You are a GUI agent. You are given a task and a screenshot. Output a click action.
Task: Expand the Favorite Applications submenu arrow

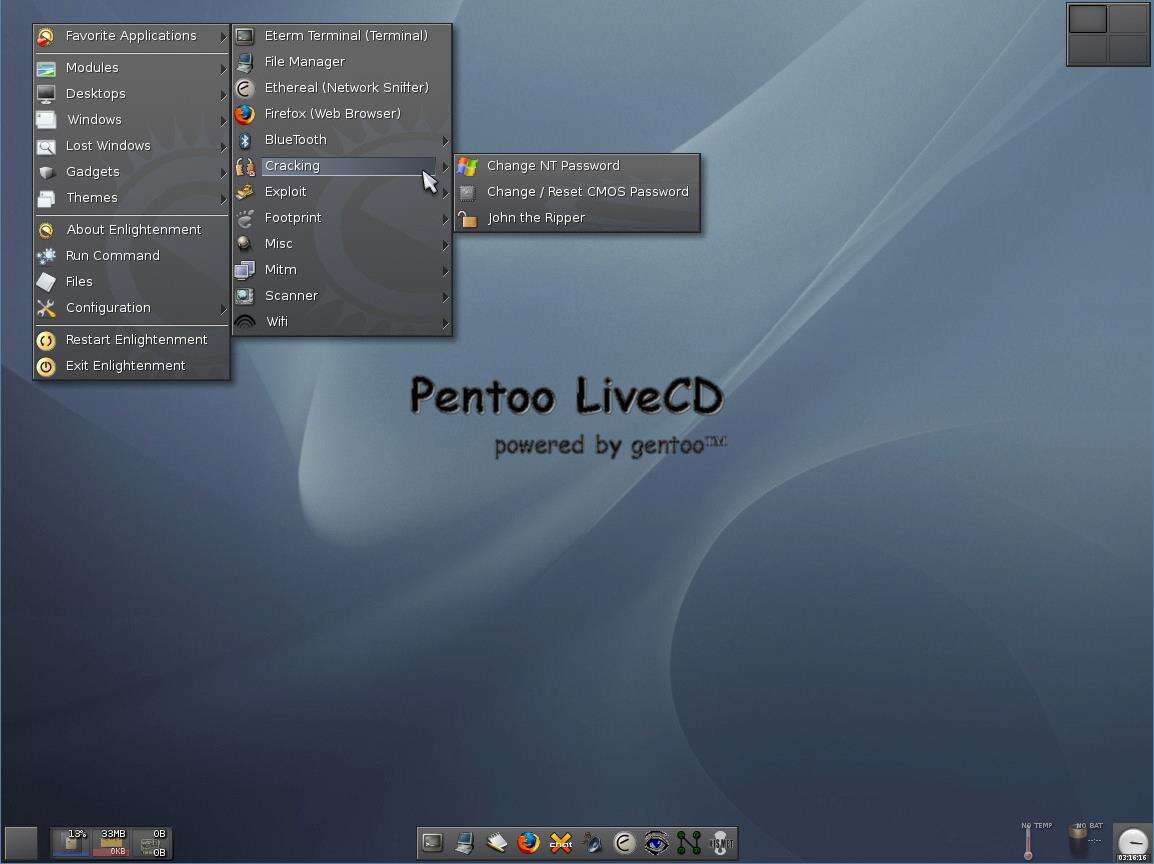tap(223, 36)
